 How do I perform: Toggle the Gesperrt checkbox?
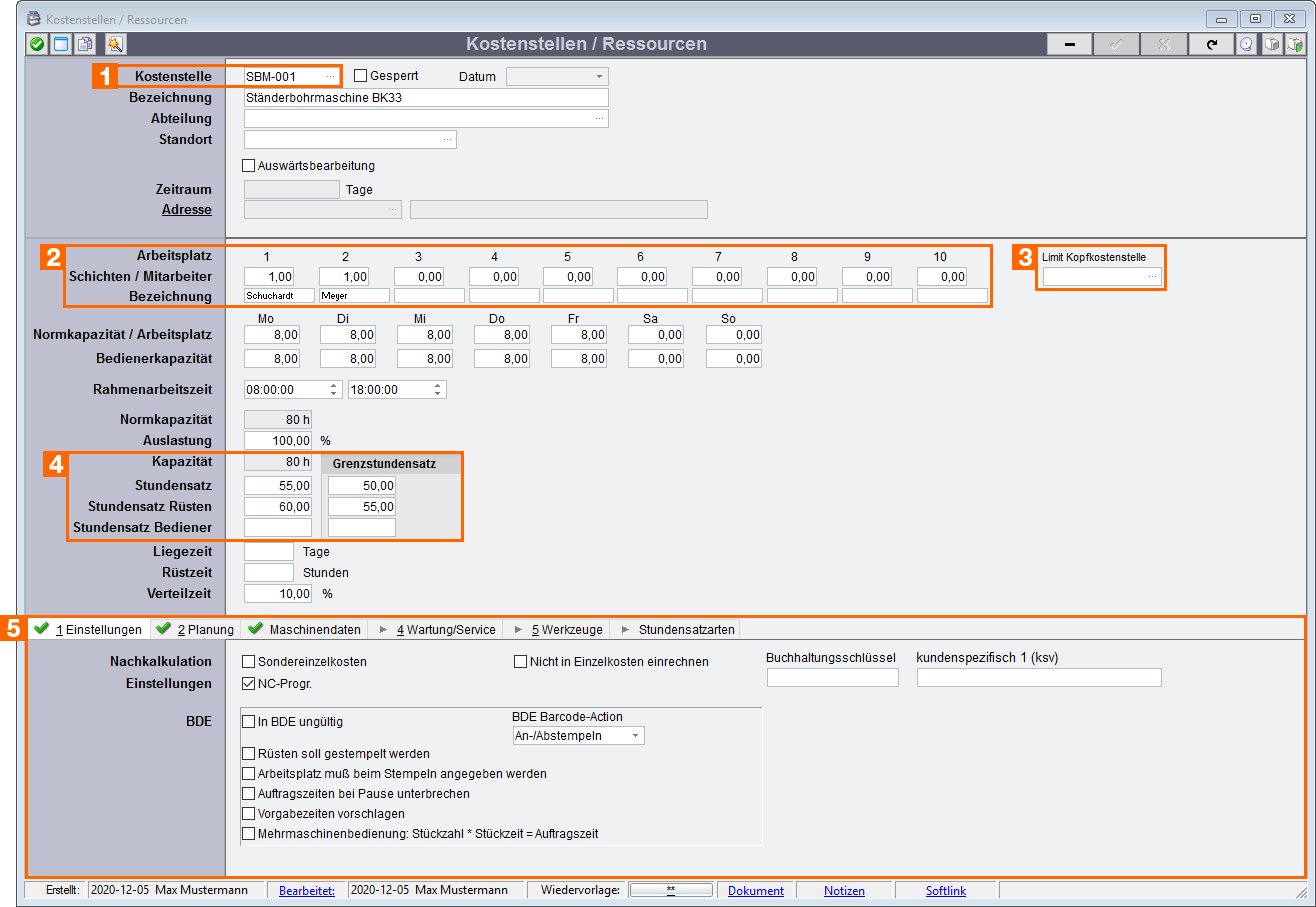(361, 76)
